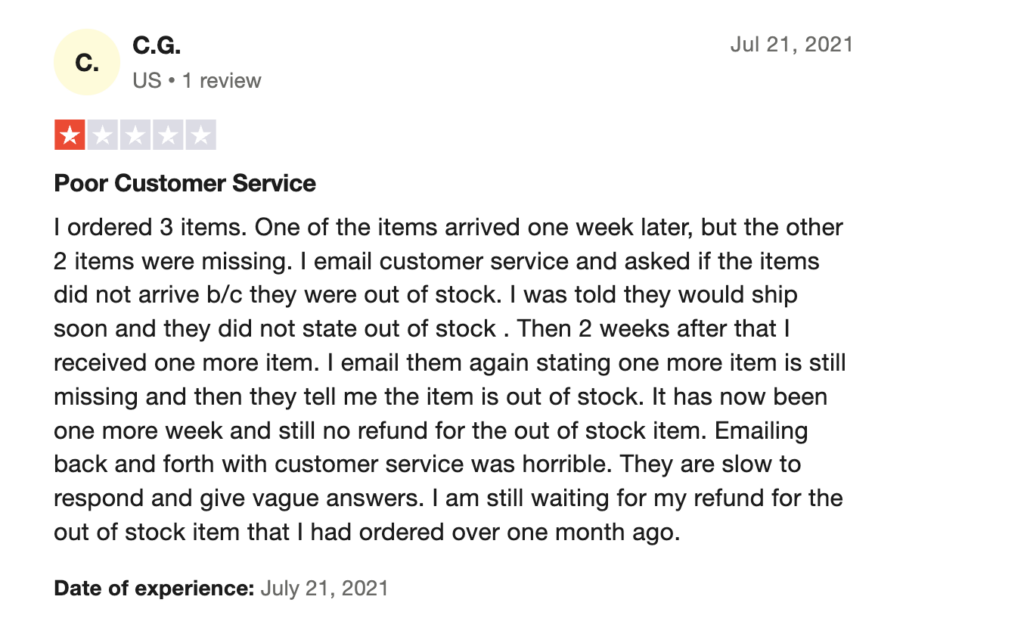
Task: Click the line about no refund yet
Action: tap(430, 430)
